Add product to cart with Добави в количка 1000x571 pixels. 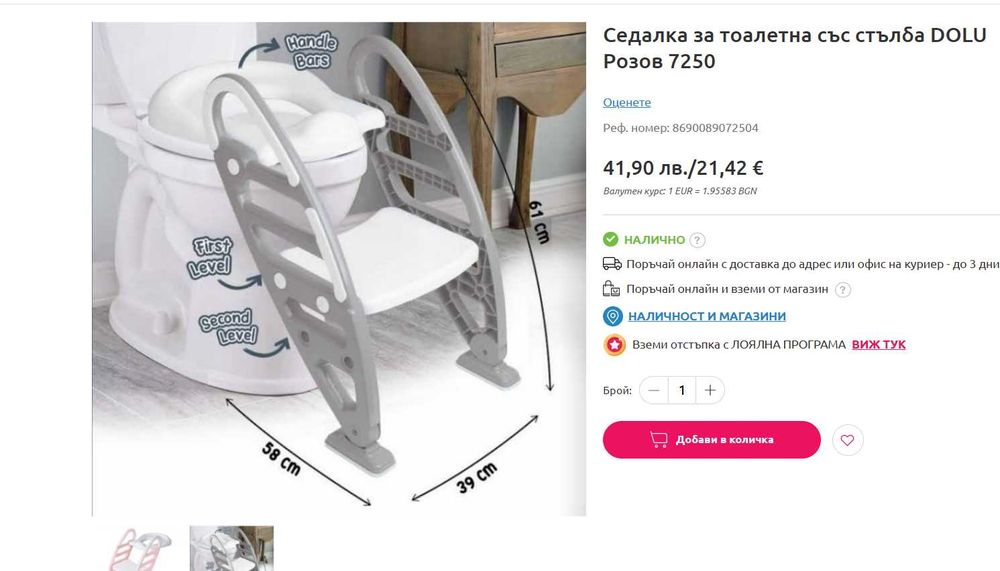711,440
